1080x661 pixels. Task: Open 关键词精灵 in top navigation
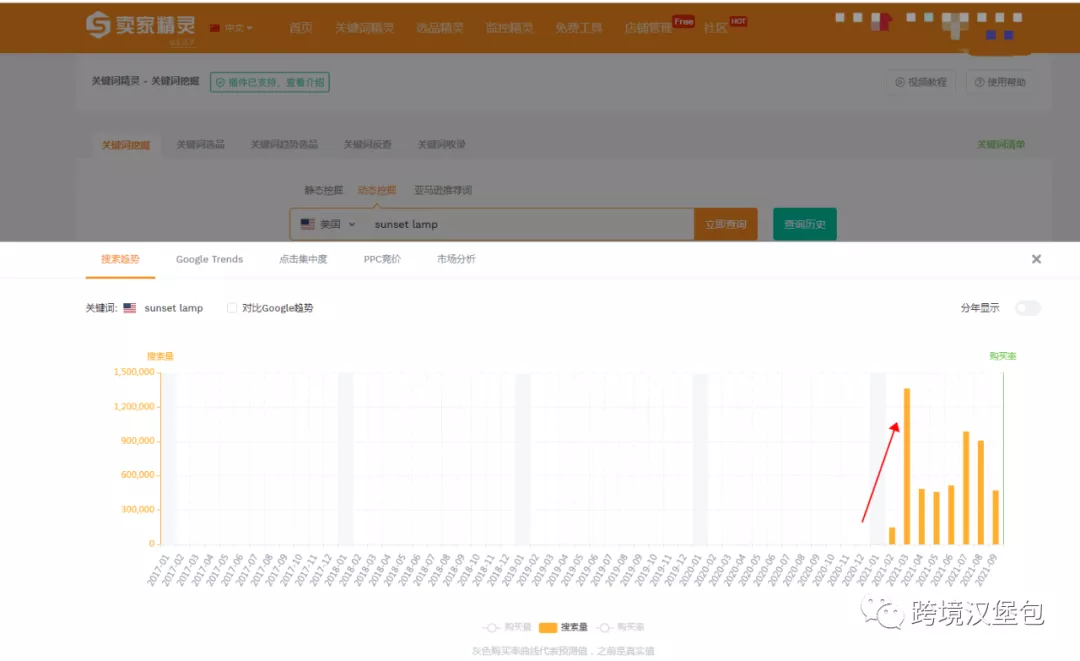point(364,28)
